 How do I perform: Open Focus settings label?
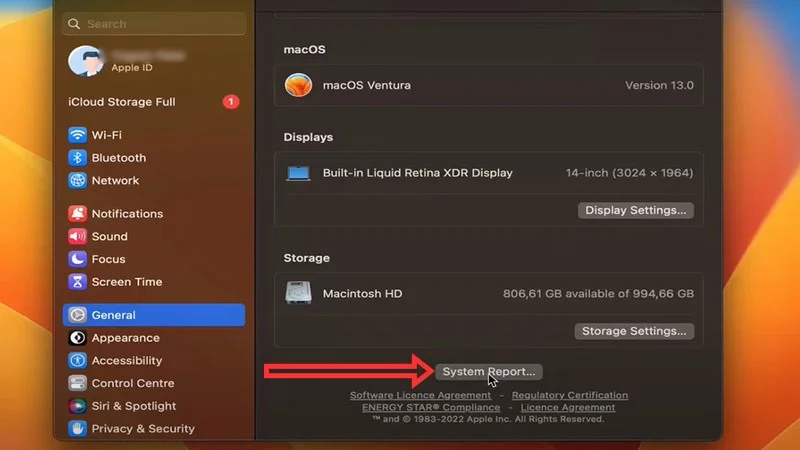click(108, 259)
